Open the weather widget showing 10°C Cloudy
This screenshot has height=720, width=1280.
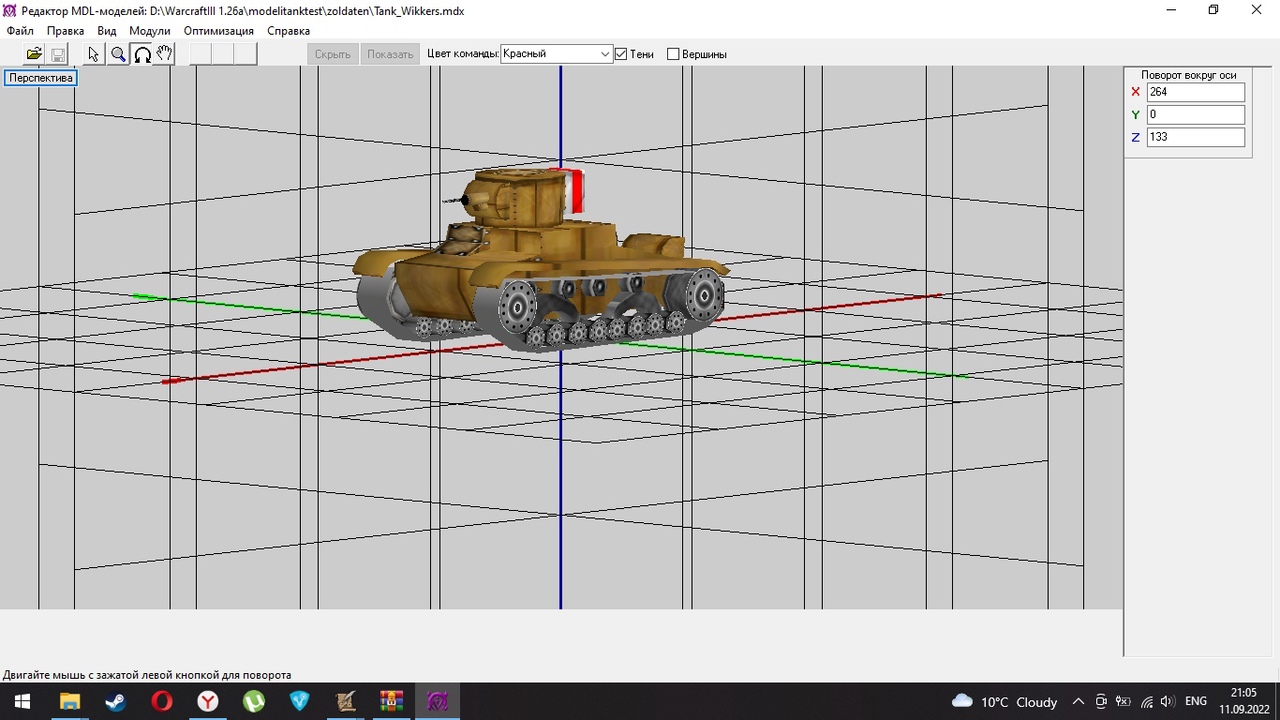click(x=1004, y=701)
